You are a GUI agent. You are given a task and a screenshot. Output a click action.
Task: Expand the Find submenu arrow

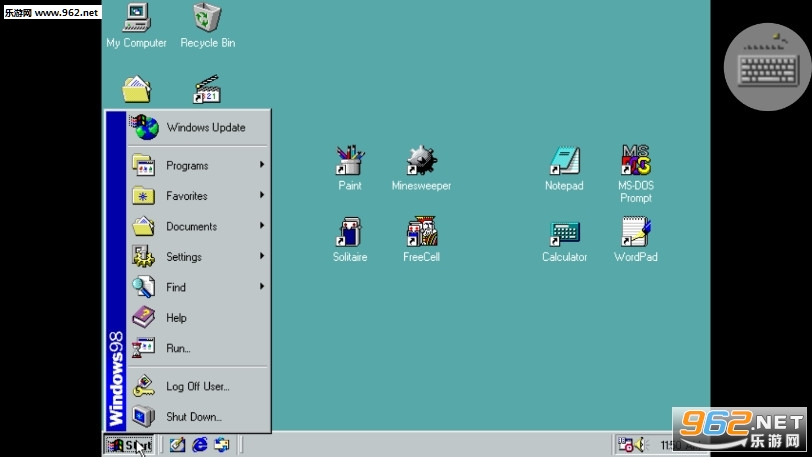pos(262,287)
